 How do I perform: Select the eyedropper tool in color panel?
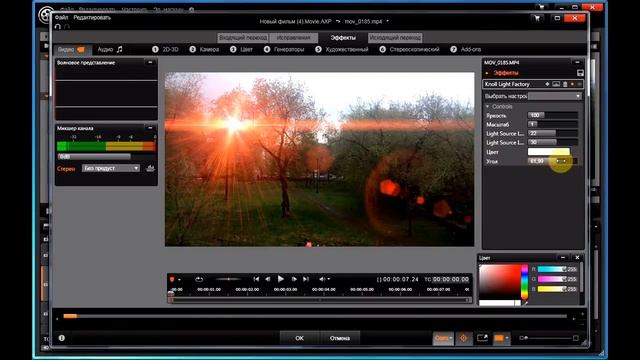click(x=525, y=303)
